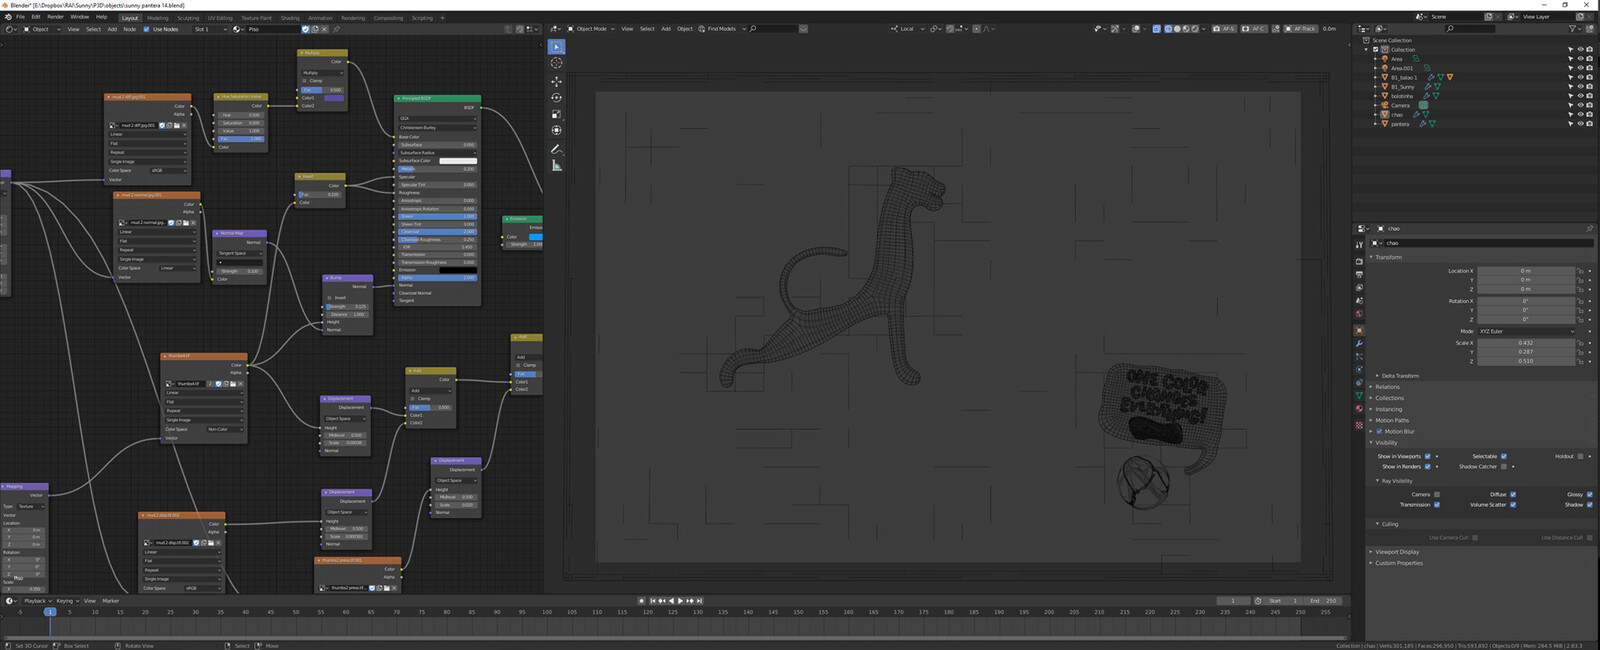Hide the pantera object in viewport
The height and width of the screenshot is (650, 1600).
[1581, 124]
